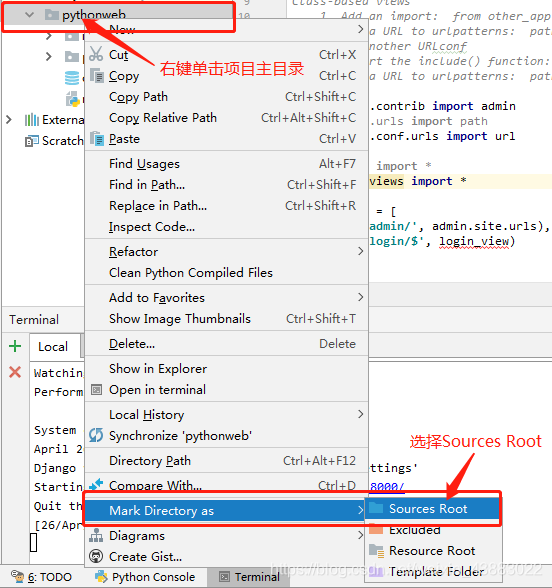Select Copy Relative Path entry

click(226, 118)
